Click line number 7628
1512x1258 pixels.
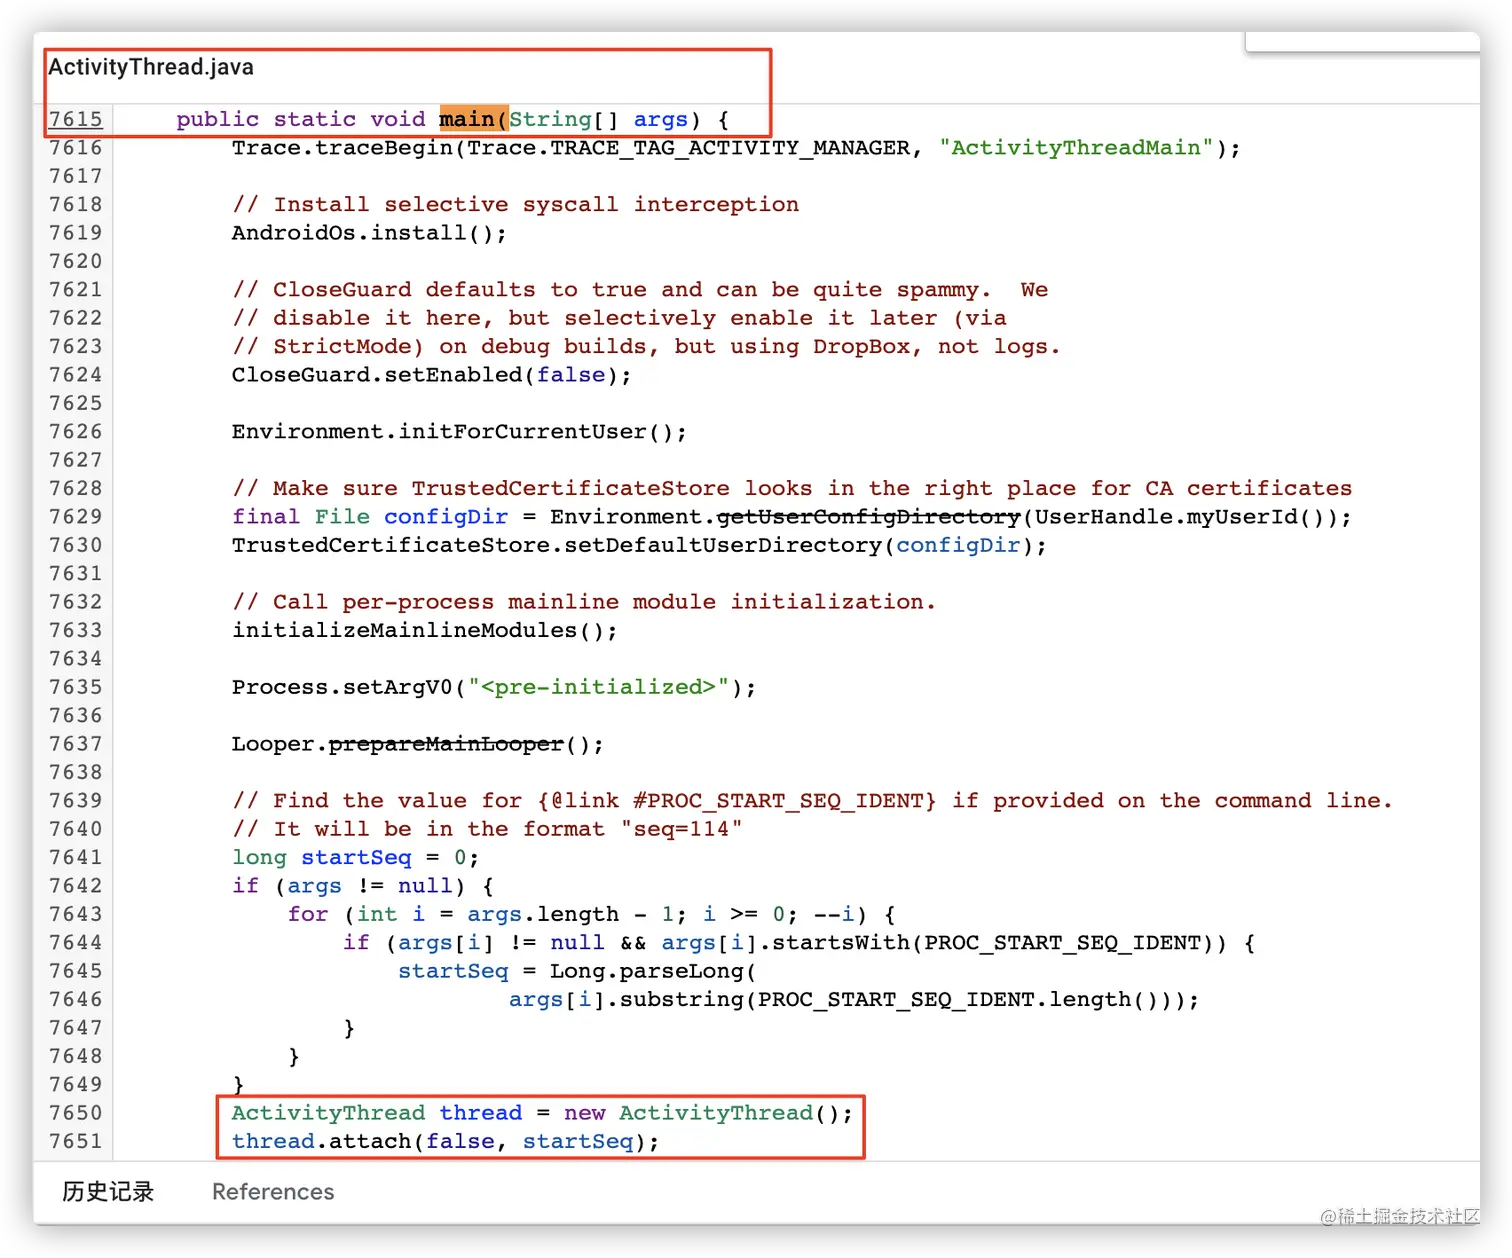(76, 488)
